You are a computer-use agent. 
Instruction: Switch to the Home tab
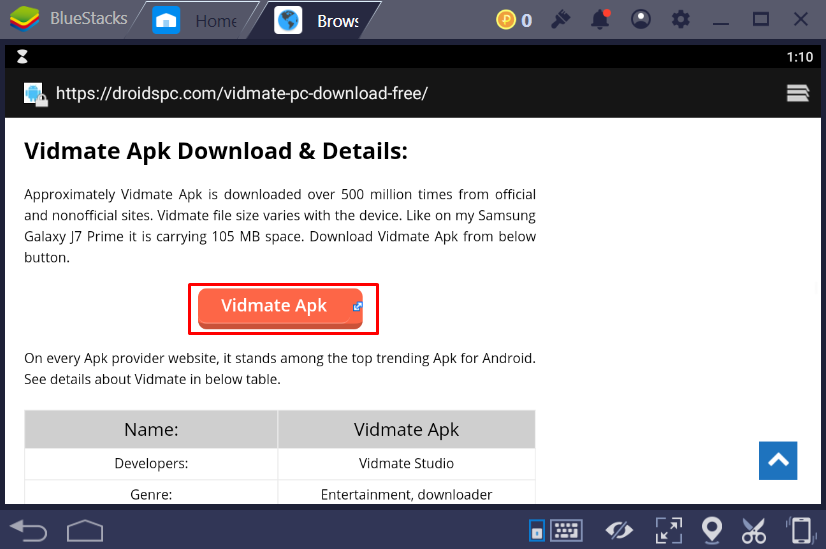tap(201, 20)
